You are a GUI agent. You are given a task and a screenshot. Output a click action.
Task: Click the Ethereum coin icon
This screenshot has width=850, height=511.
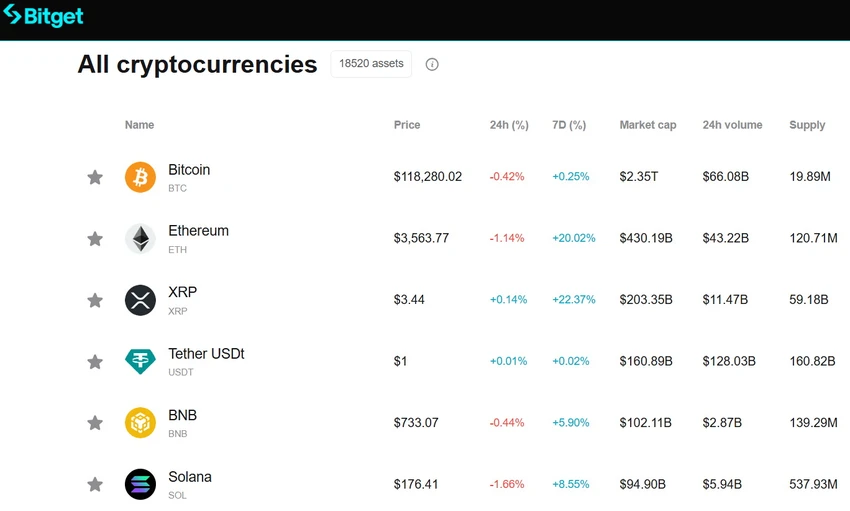tap(140, 238)
